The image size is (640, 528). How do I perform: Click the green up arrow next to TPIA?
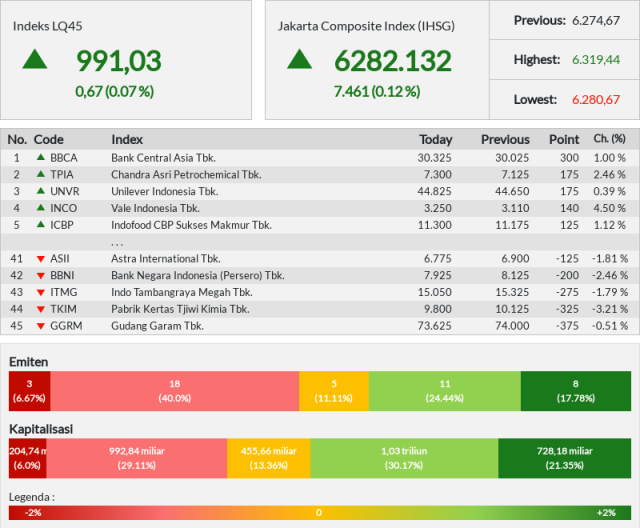tap(41, 174)
